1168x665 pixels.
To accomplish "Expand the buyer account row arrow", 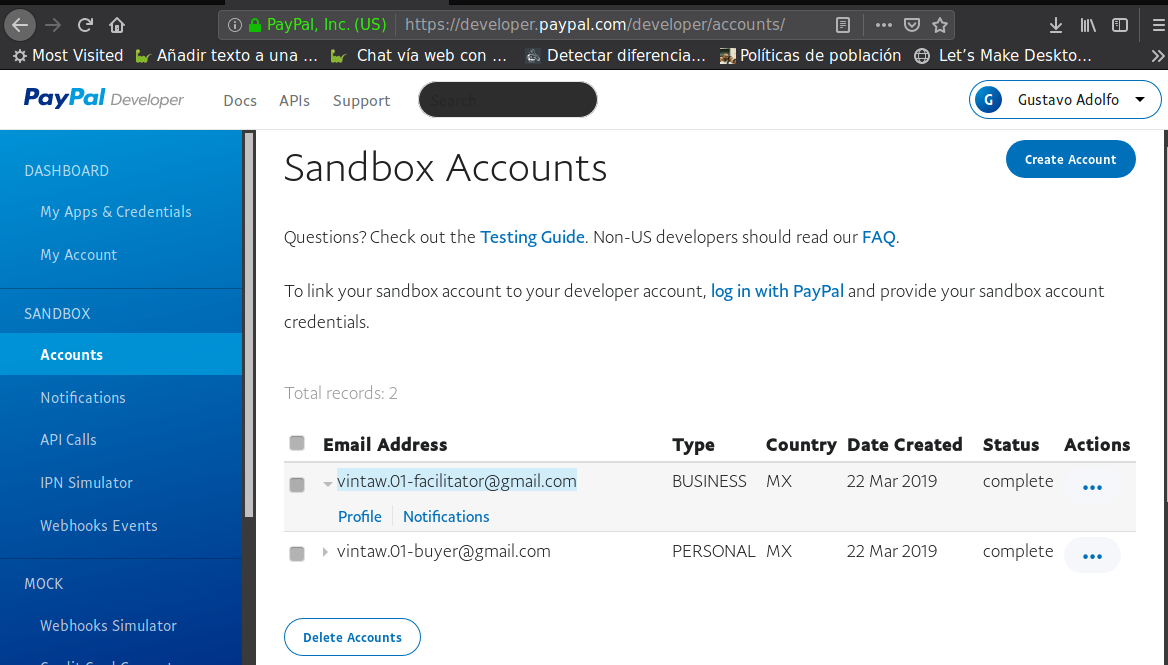I will point(325,552).
